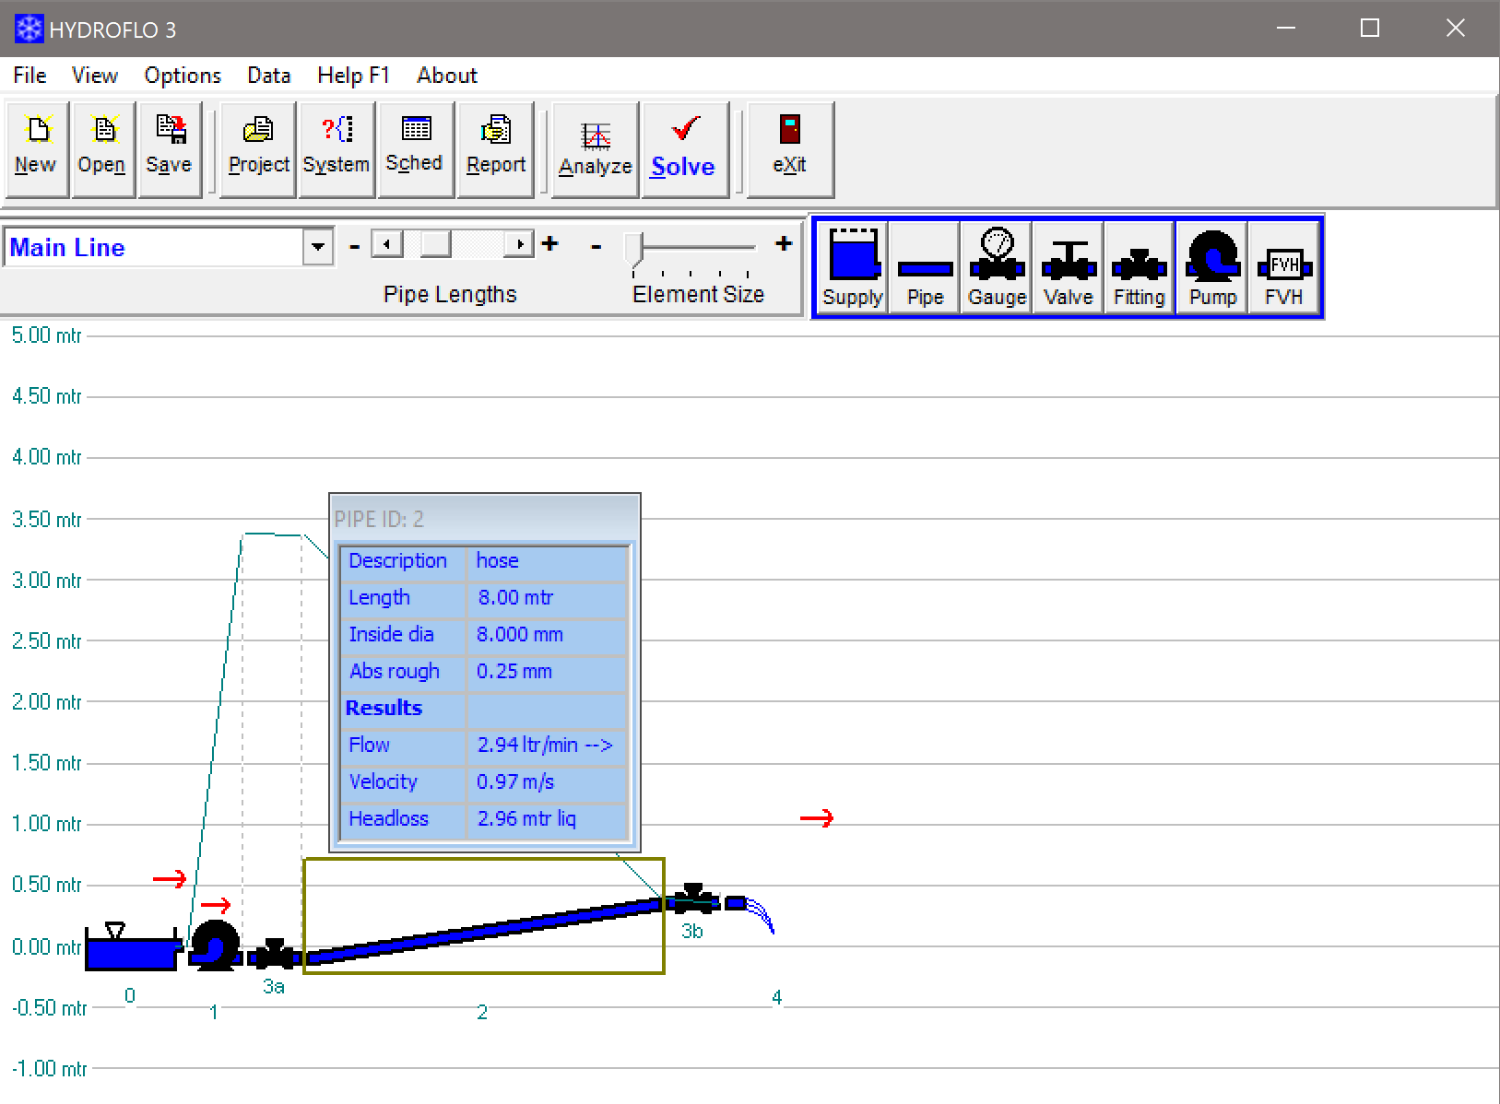Minimize the HYDROFLO 3 window
This screenshot has height=1104, width=1500.
pos(1286,28)
